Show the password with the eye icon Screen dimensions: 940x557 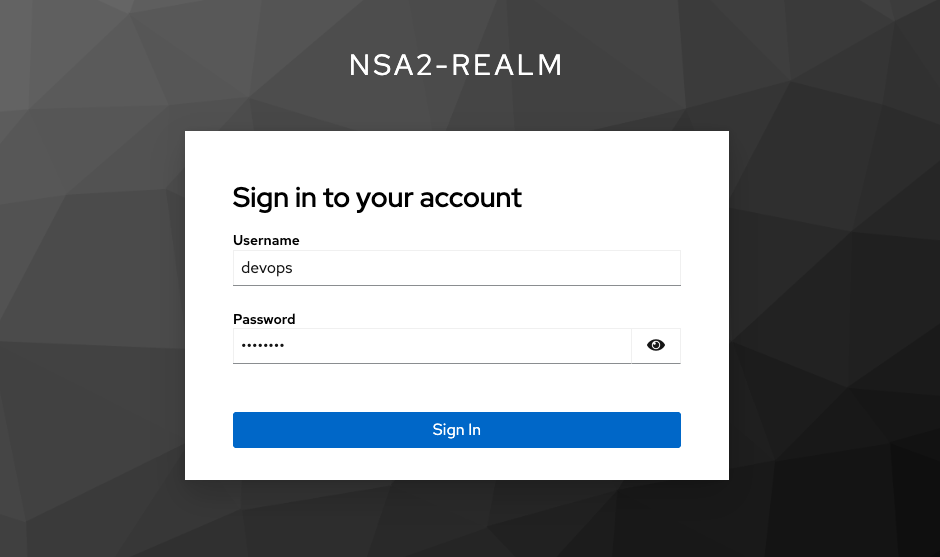tap(656, 345)
